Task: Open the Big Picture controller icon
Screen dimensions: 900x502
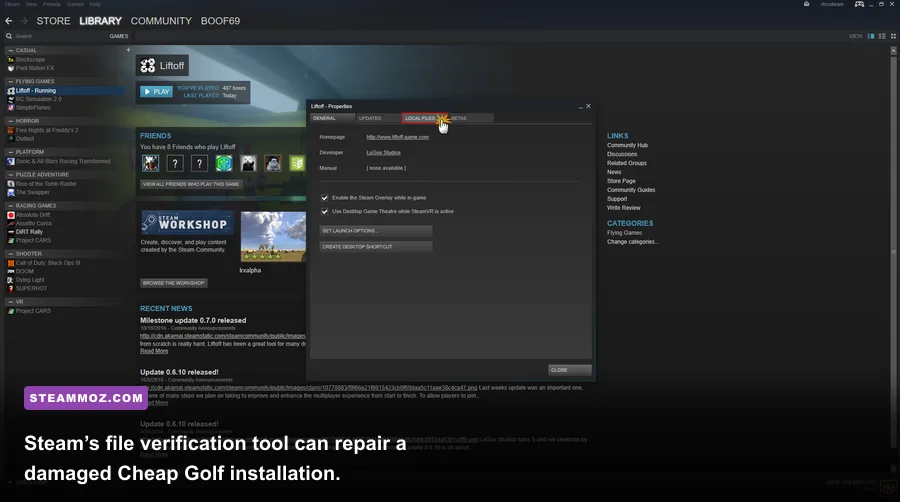Action: (859, 4)
